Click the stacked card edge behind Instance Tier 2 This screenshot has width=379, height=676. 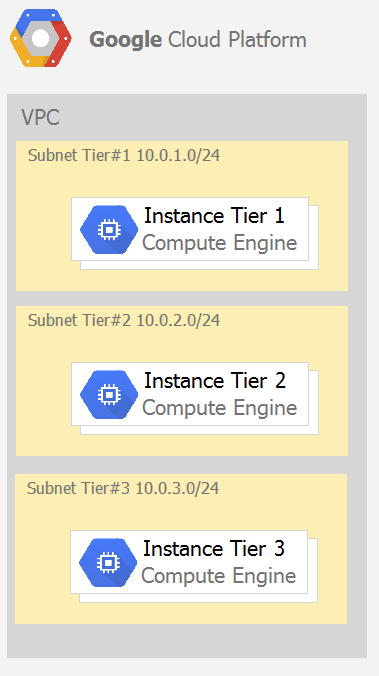point(314,402)
